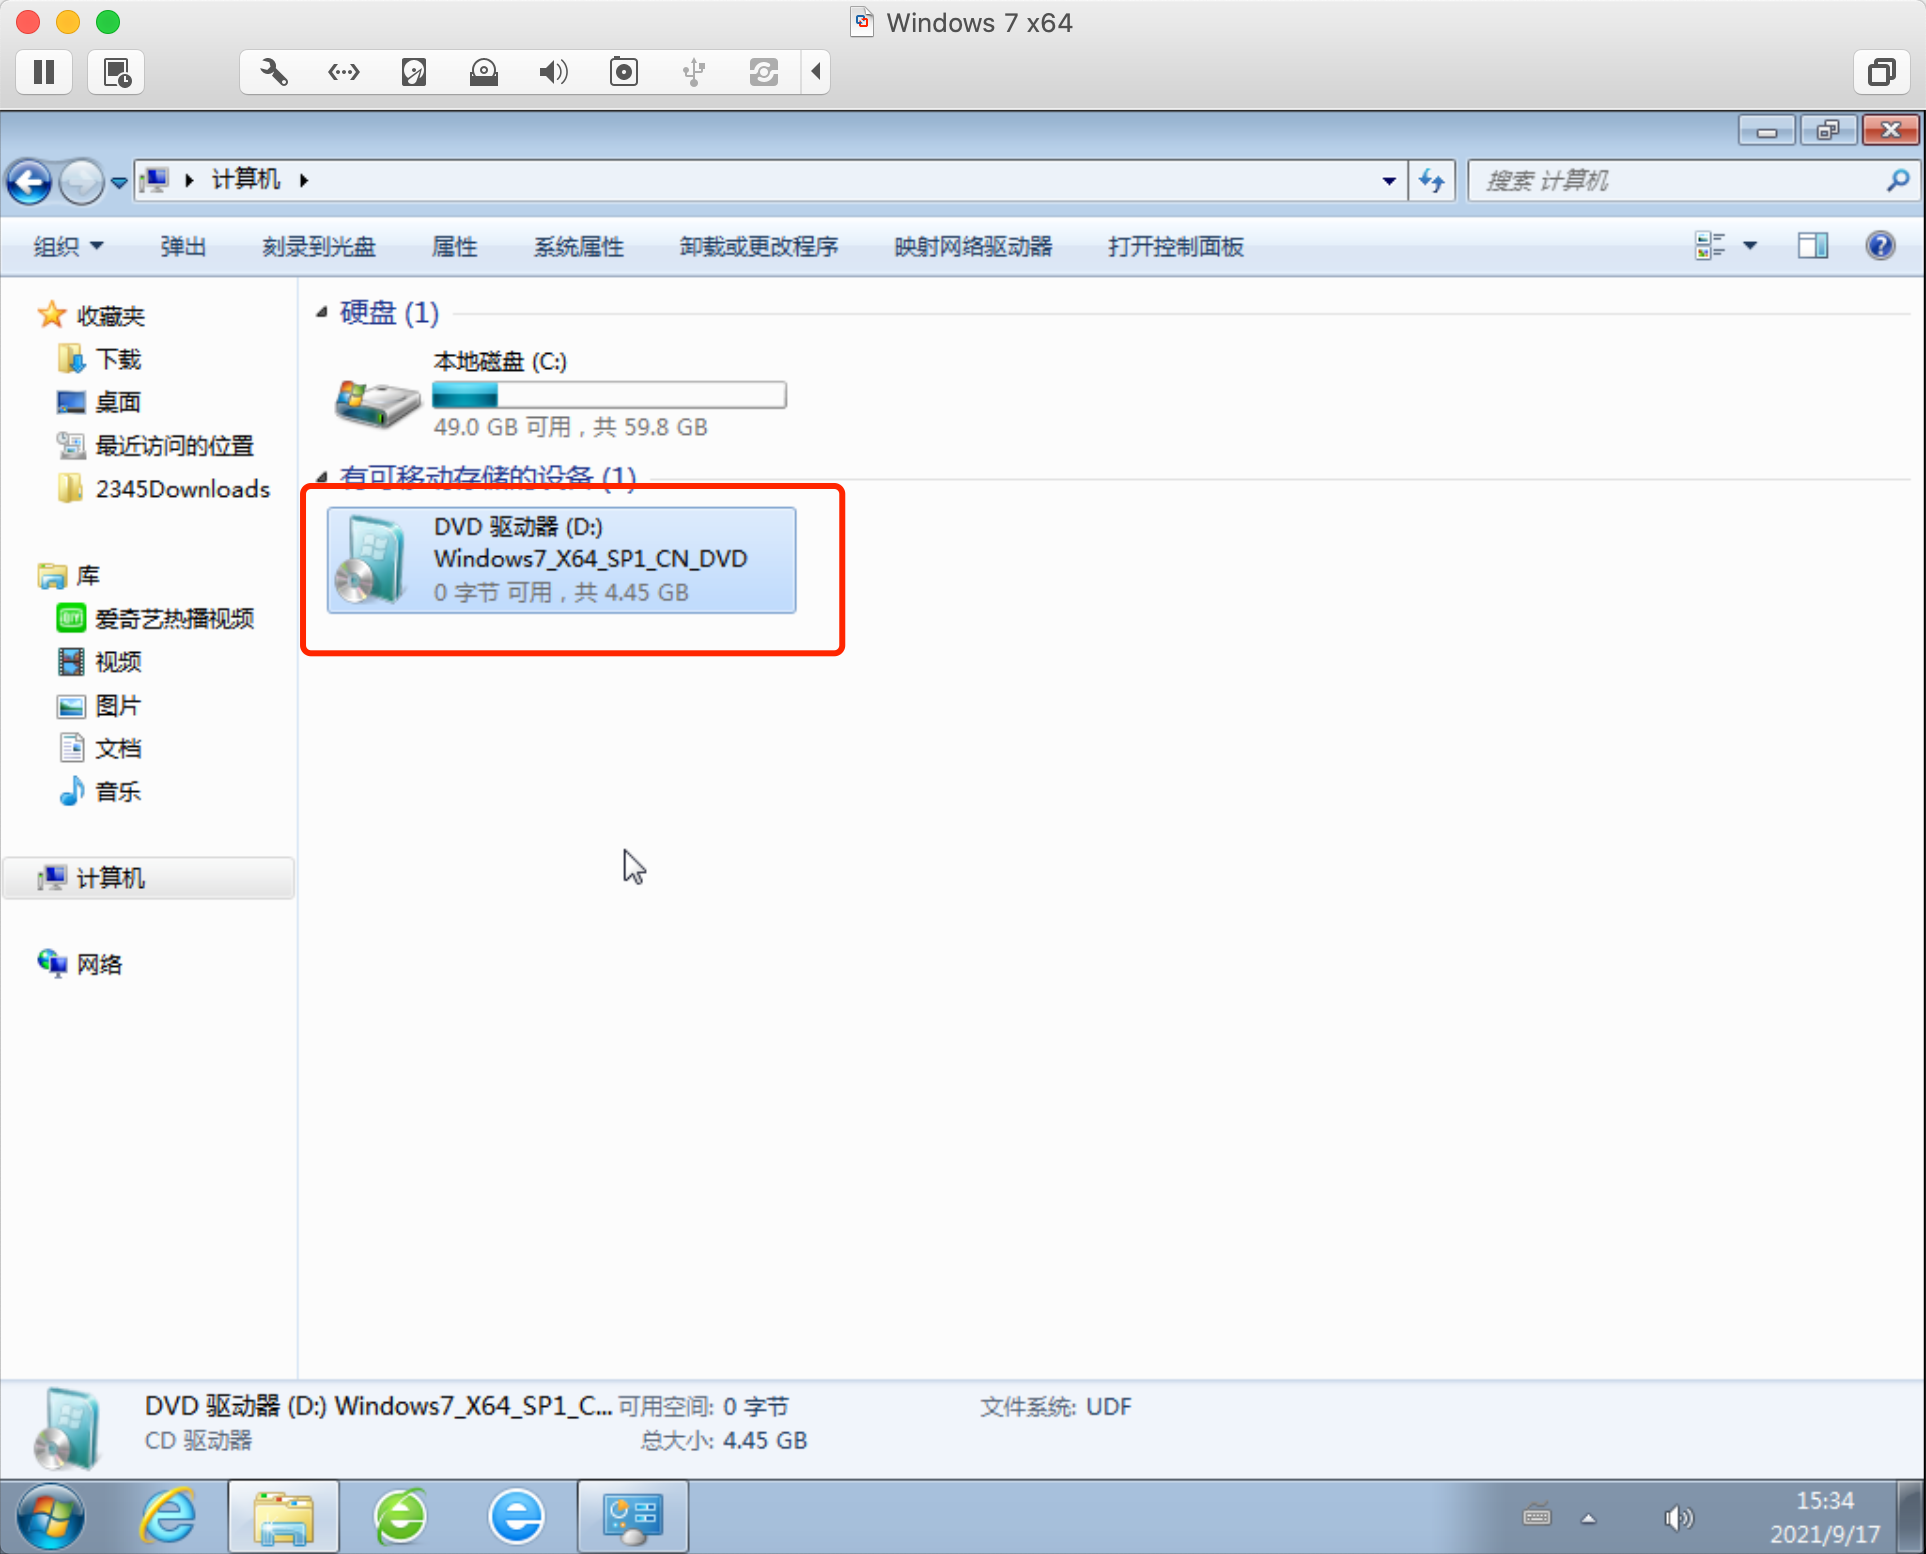Screen dimensions: 1926x1554
Task: Click the camera device icon in VM toolbar
Action: point(624,72)
